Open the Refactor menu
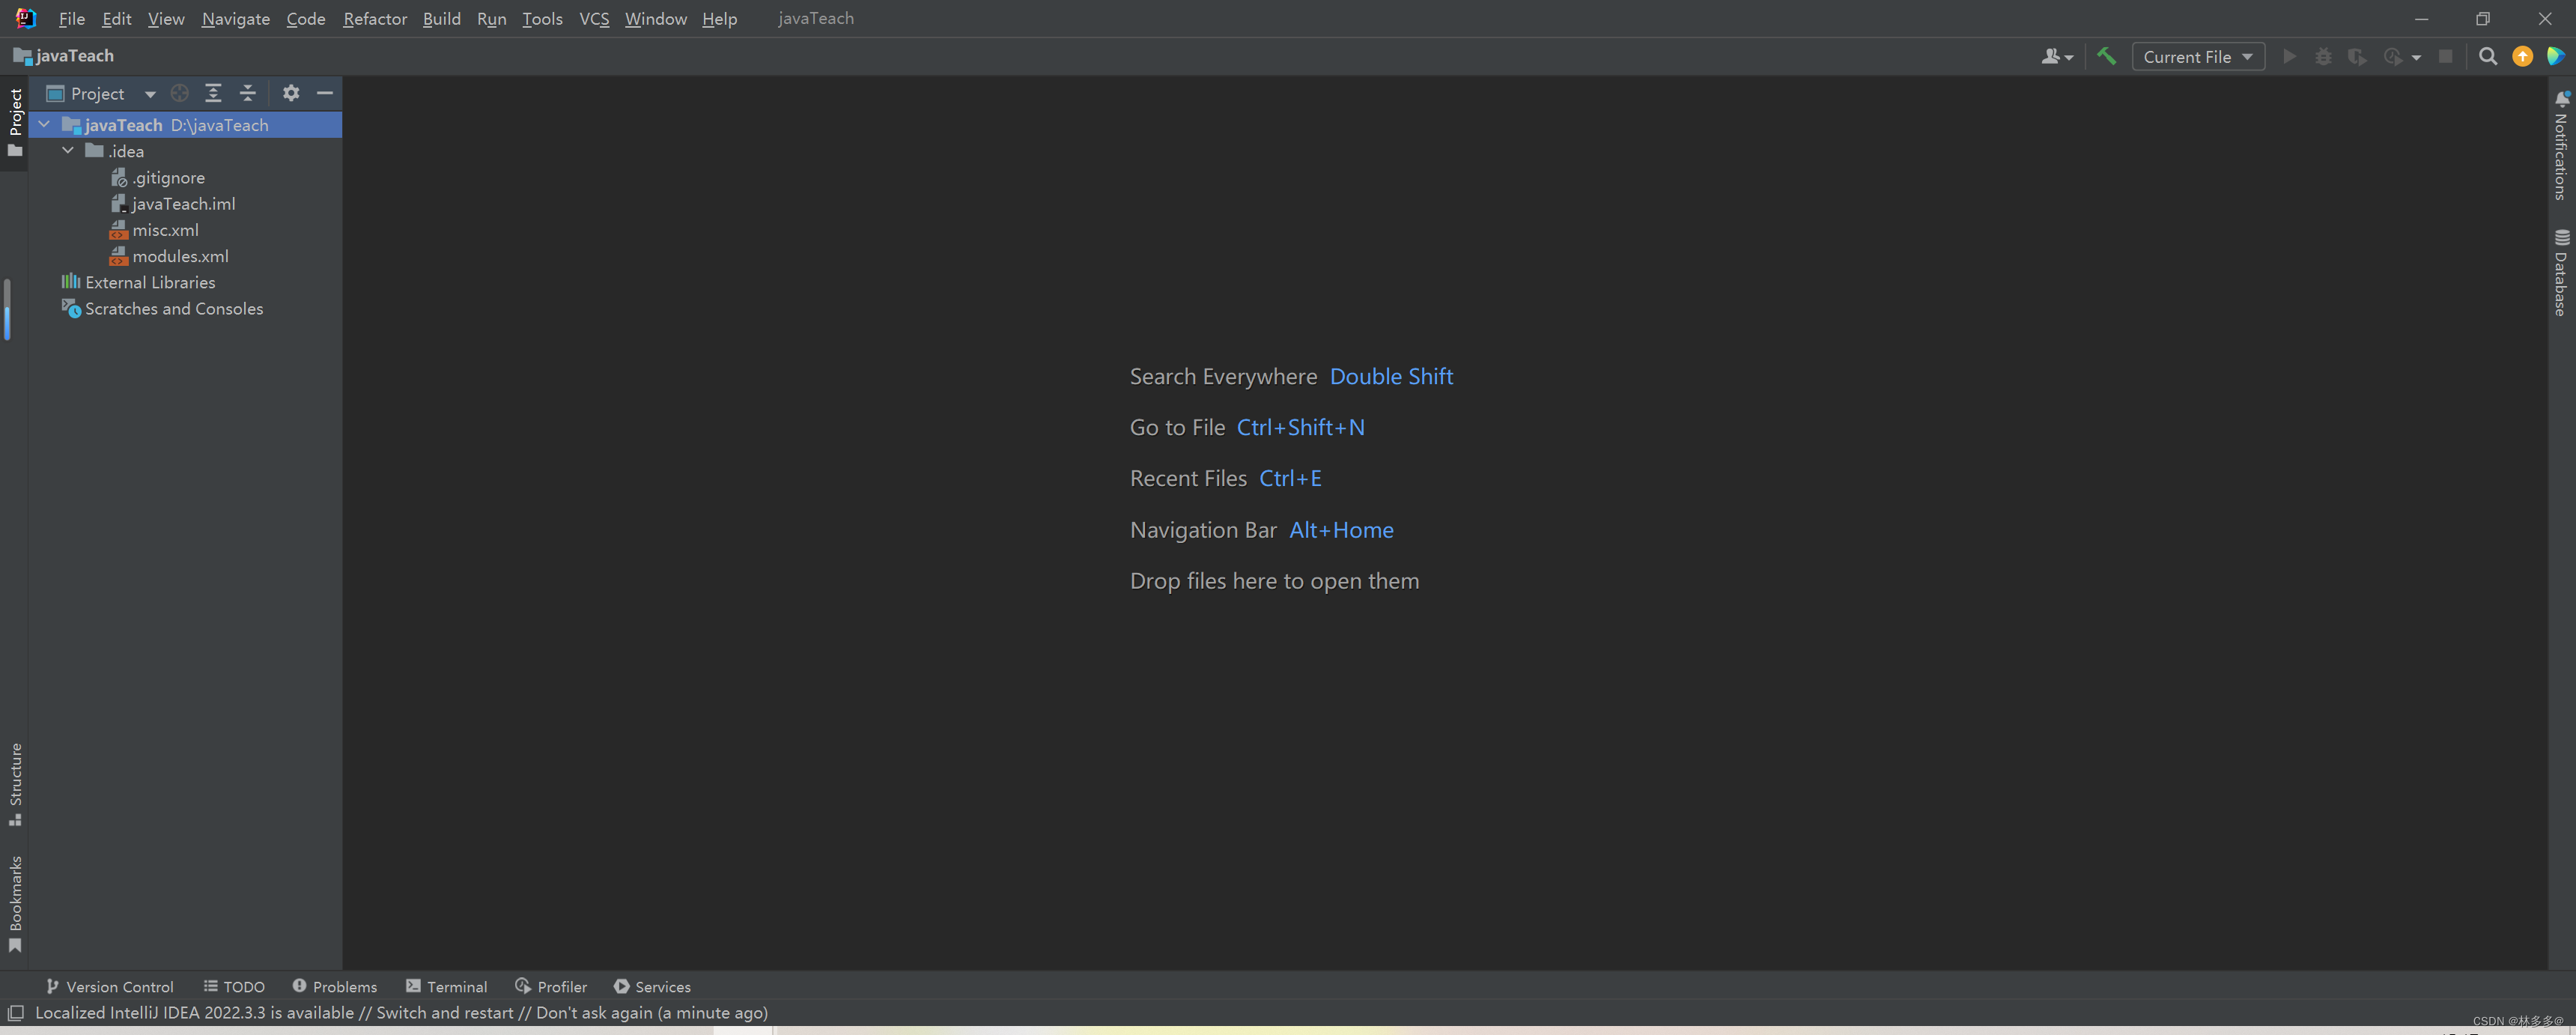 click(374, 18)
